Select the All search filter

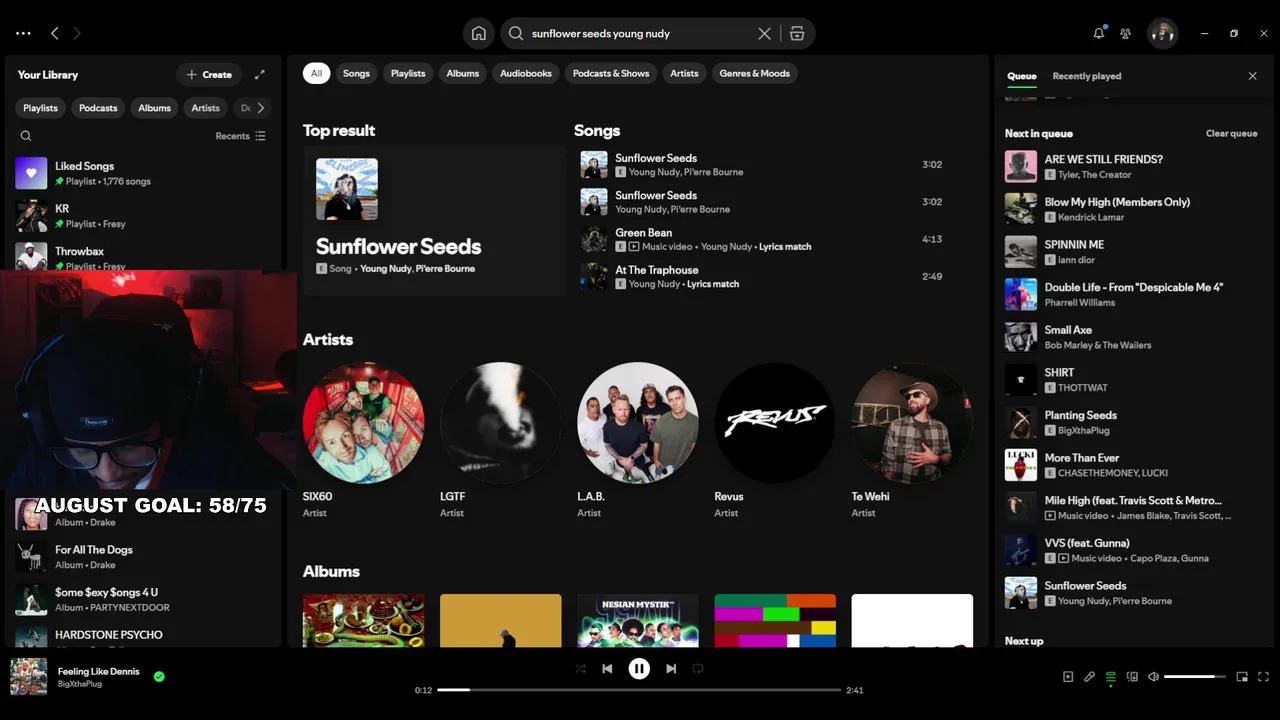(316, 73)
